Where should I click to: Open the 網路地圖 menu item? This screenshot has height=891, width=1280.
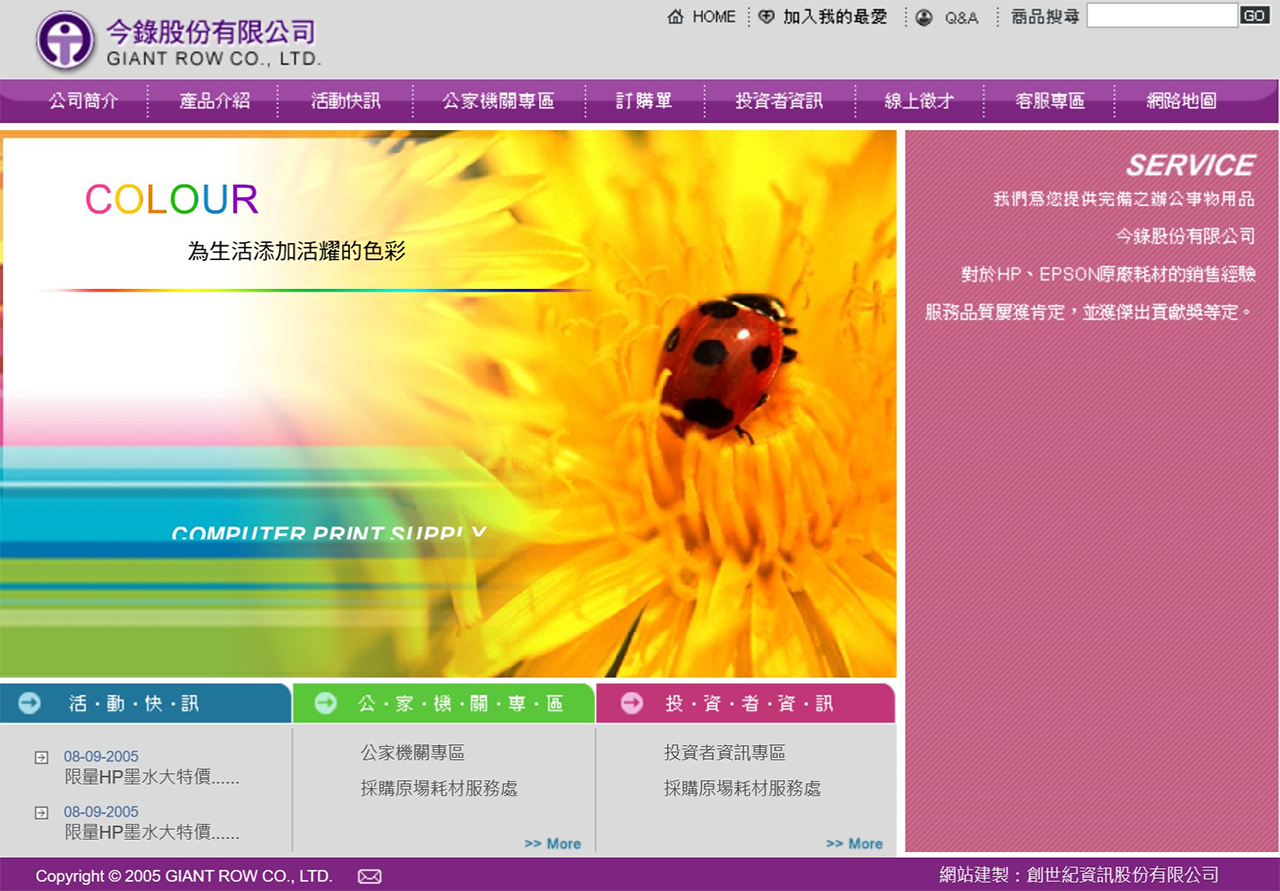1181,101
